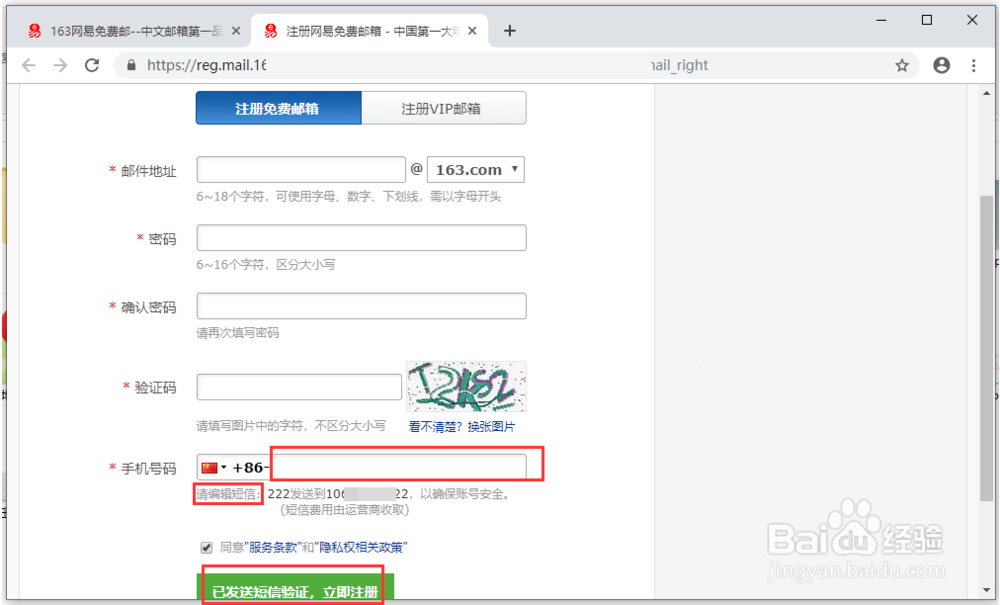Click the email hint starting with 6~18个字符
The image size is (1000, 605).
348,196
